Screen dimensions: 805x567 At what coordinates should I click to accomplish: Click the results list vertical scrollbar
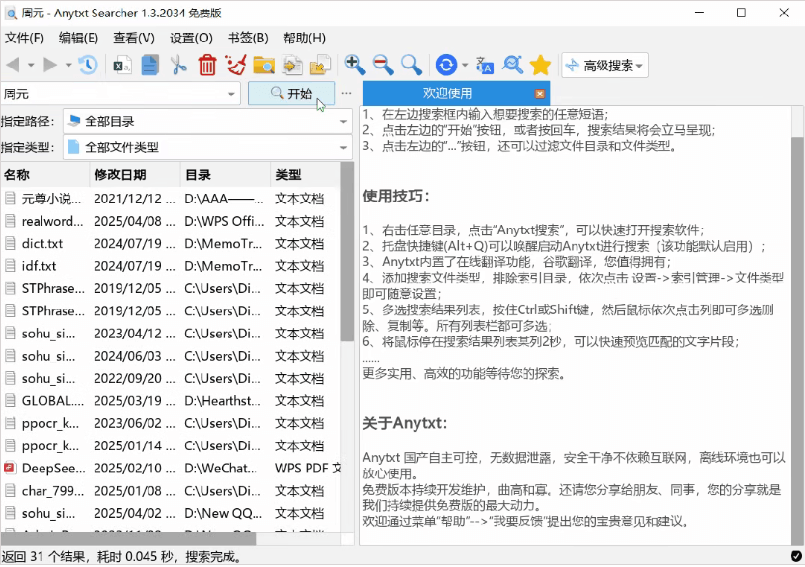[348, 252]
